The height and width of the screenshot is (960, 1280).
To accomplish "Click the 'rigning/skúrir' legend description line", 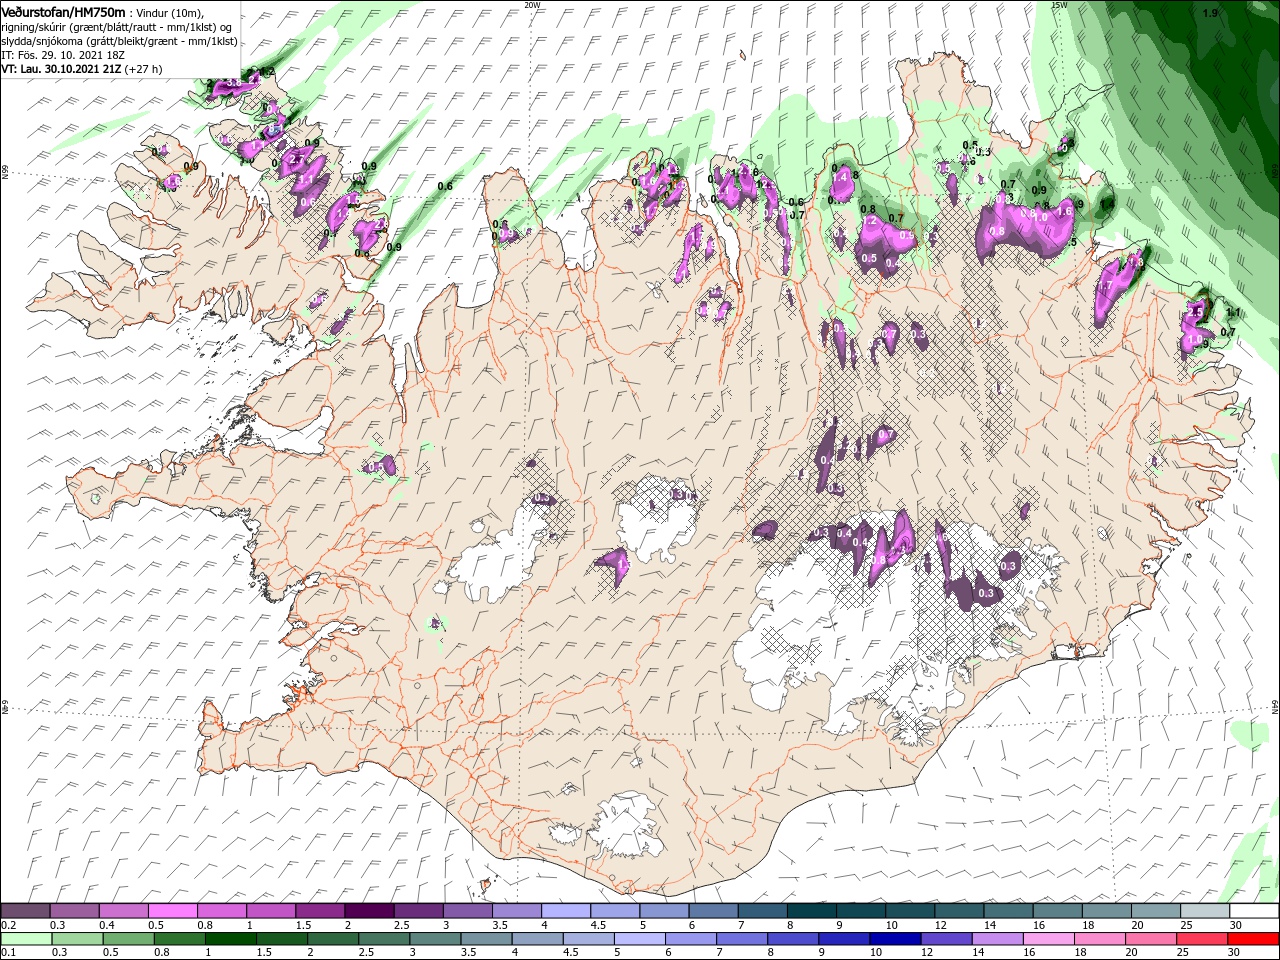I will 117,26.
